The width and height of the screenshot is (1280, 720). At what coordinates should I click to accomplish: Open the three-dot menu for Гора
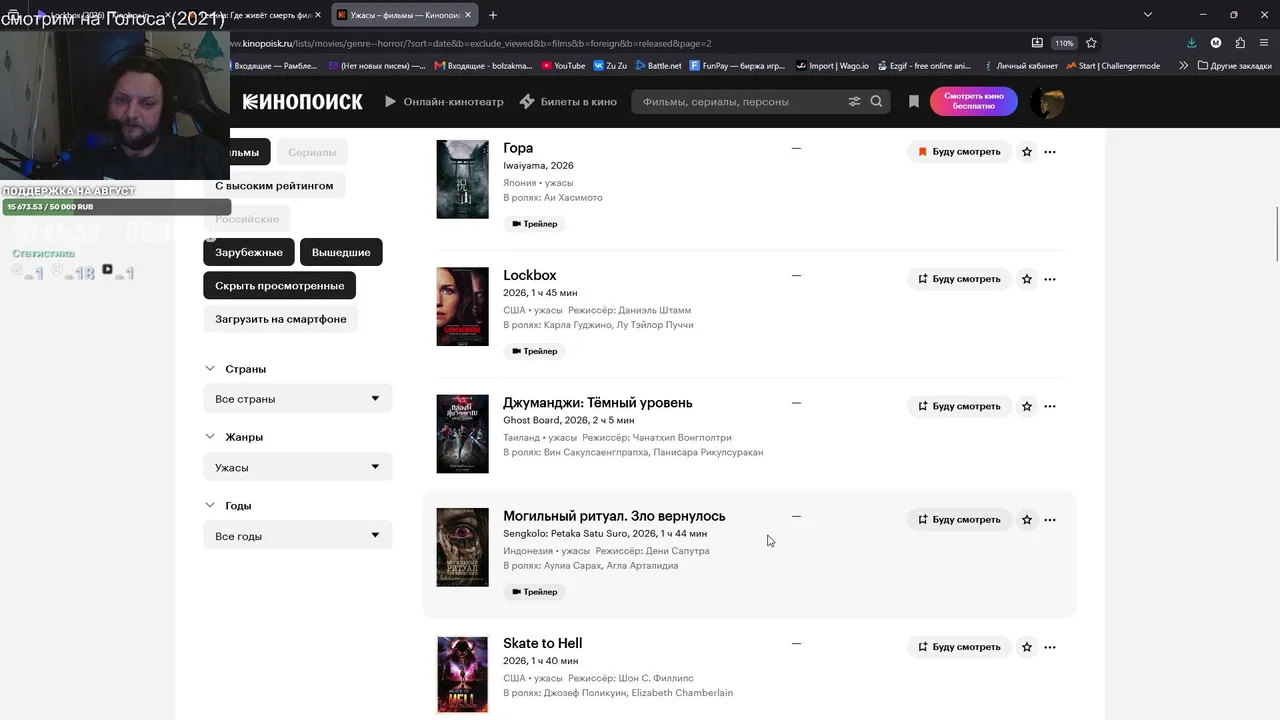point(1050,152)
